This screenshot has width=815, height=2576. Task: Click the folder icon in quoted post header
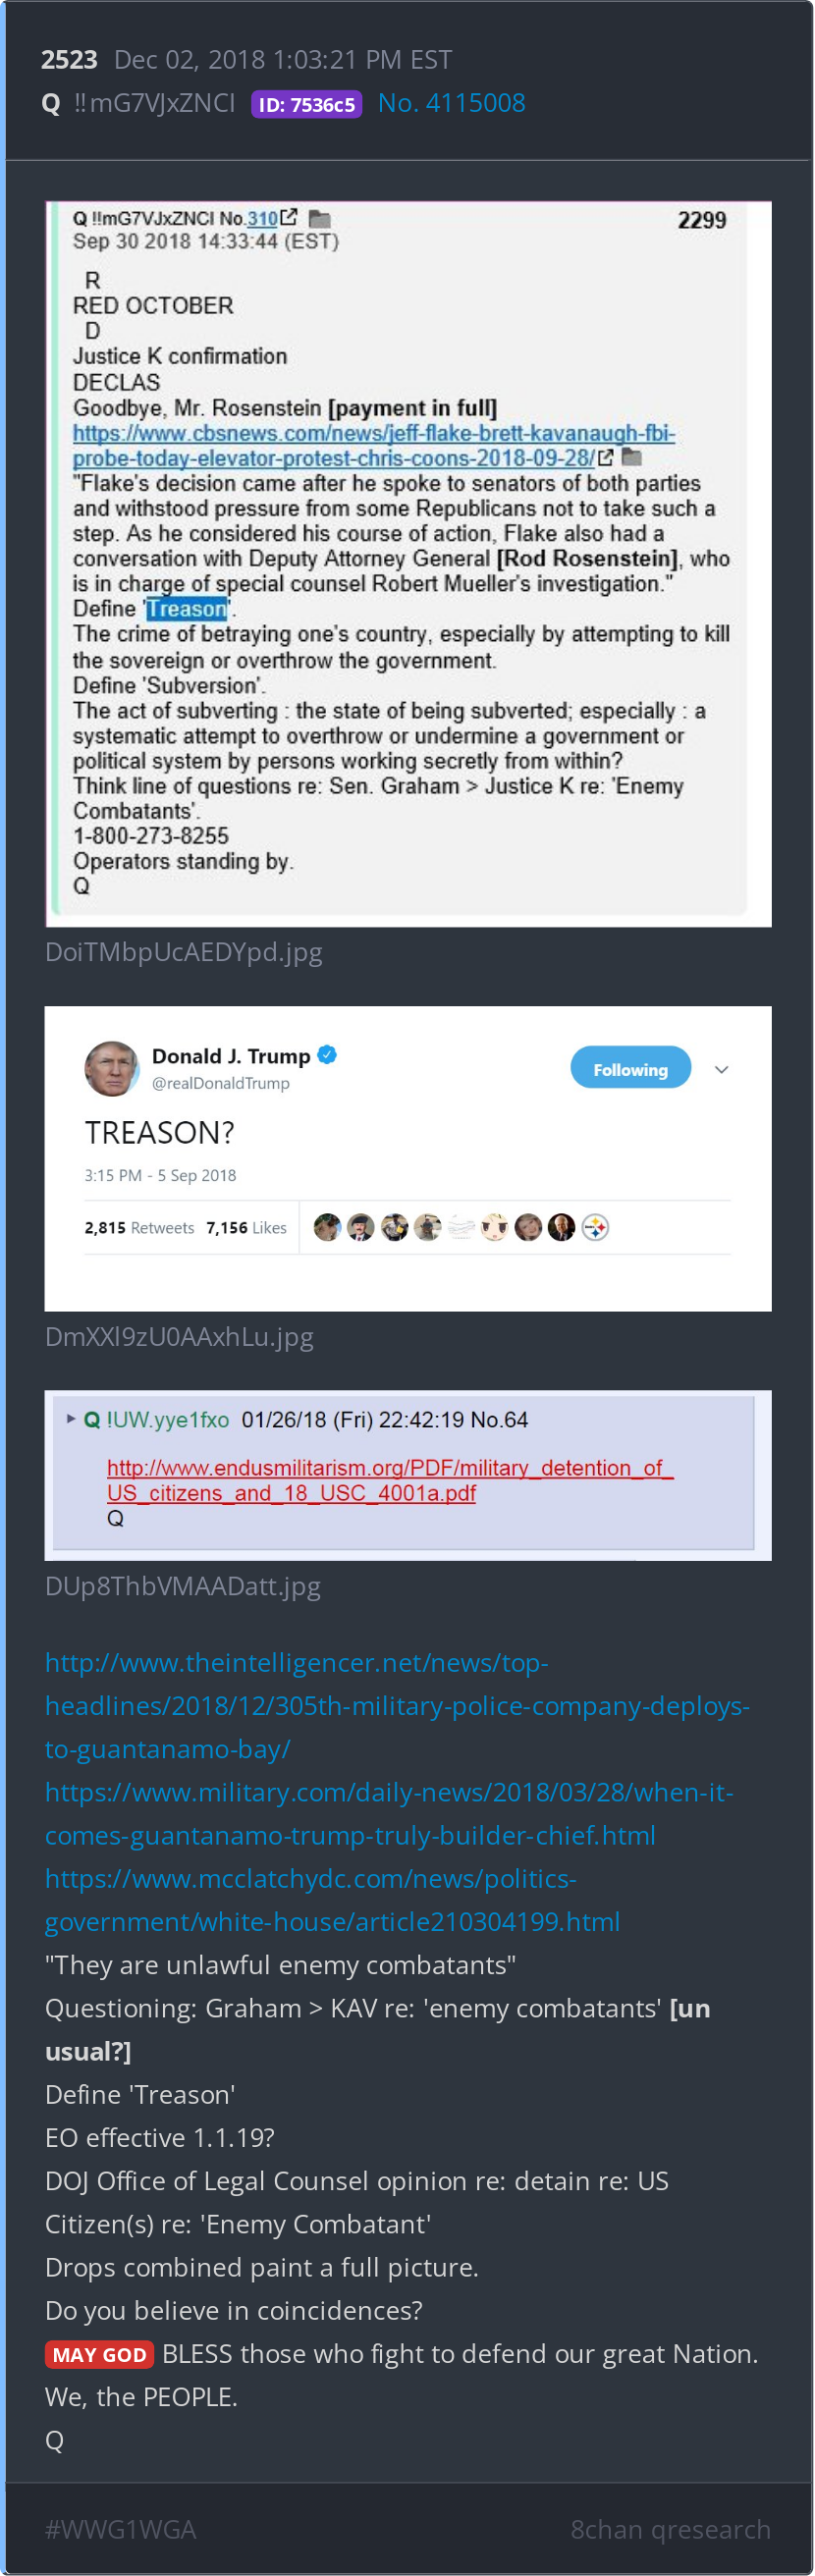[x=320, y=218]
